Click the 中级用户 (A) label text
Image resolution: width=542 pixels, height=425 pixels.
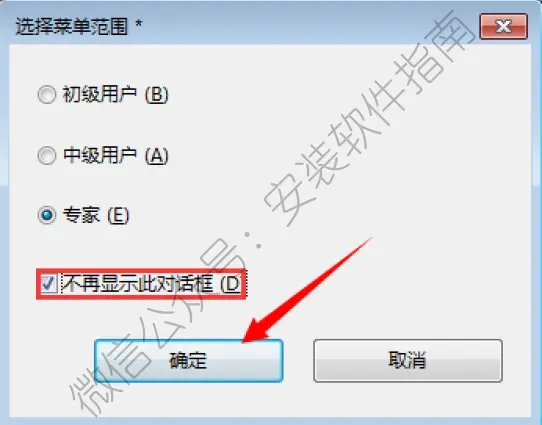115,155
